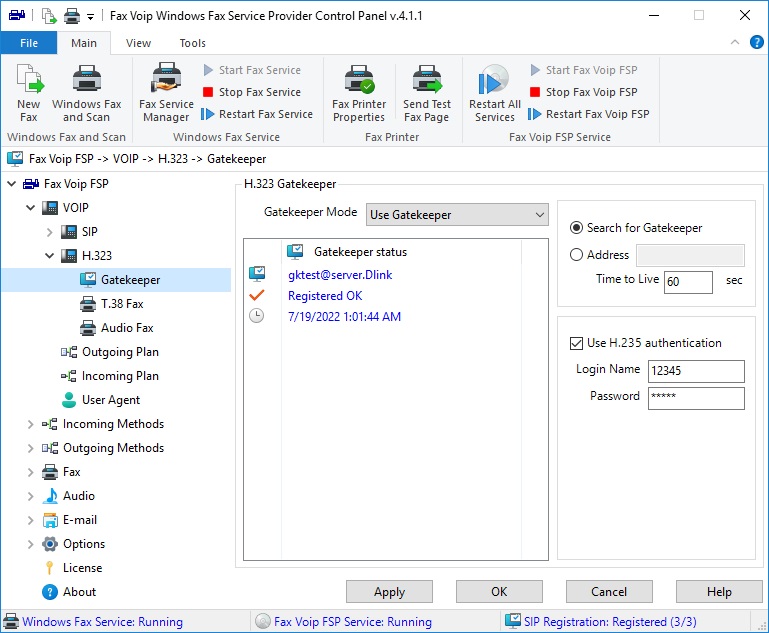Select Gatekeeper in the tree
The height and width of the screenshot is (633, 769).
tap(130, 280)
